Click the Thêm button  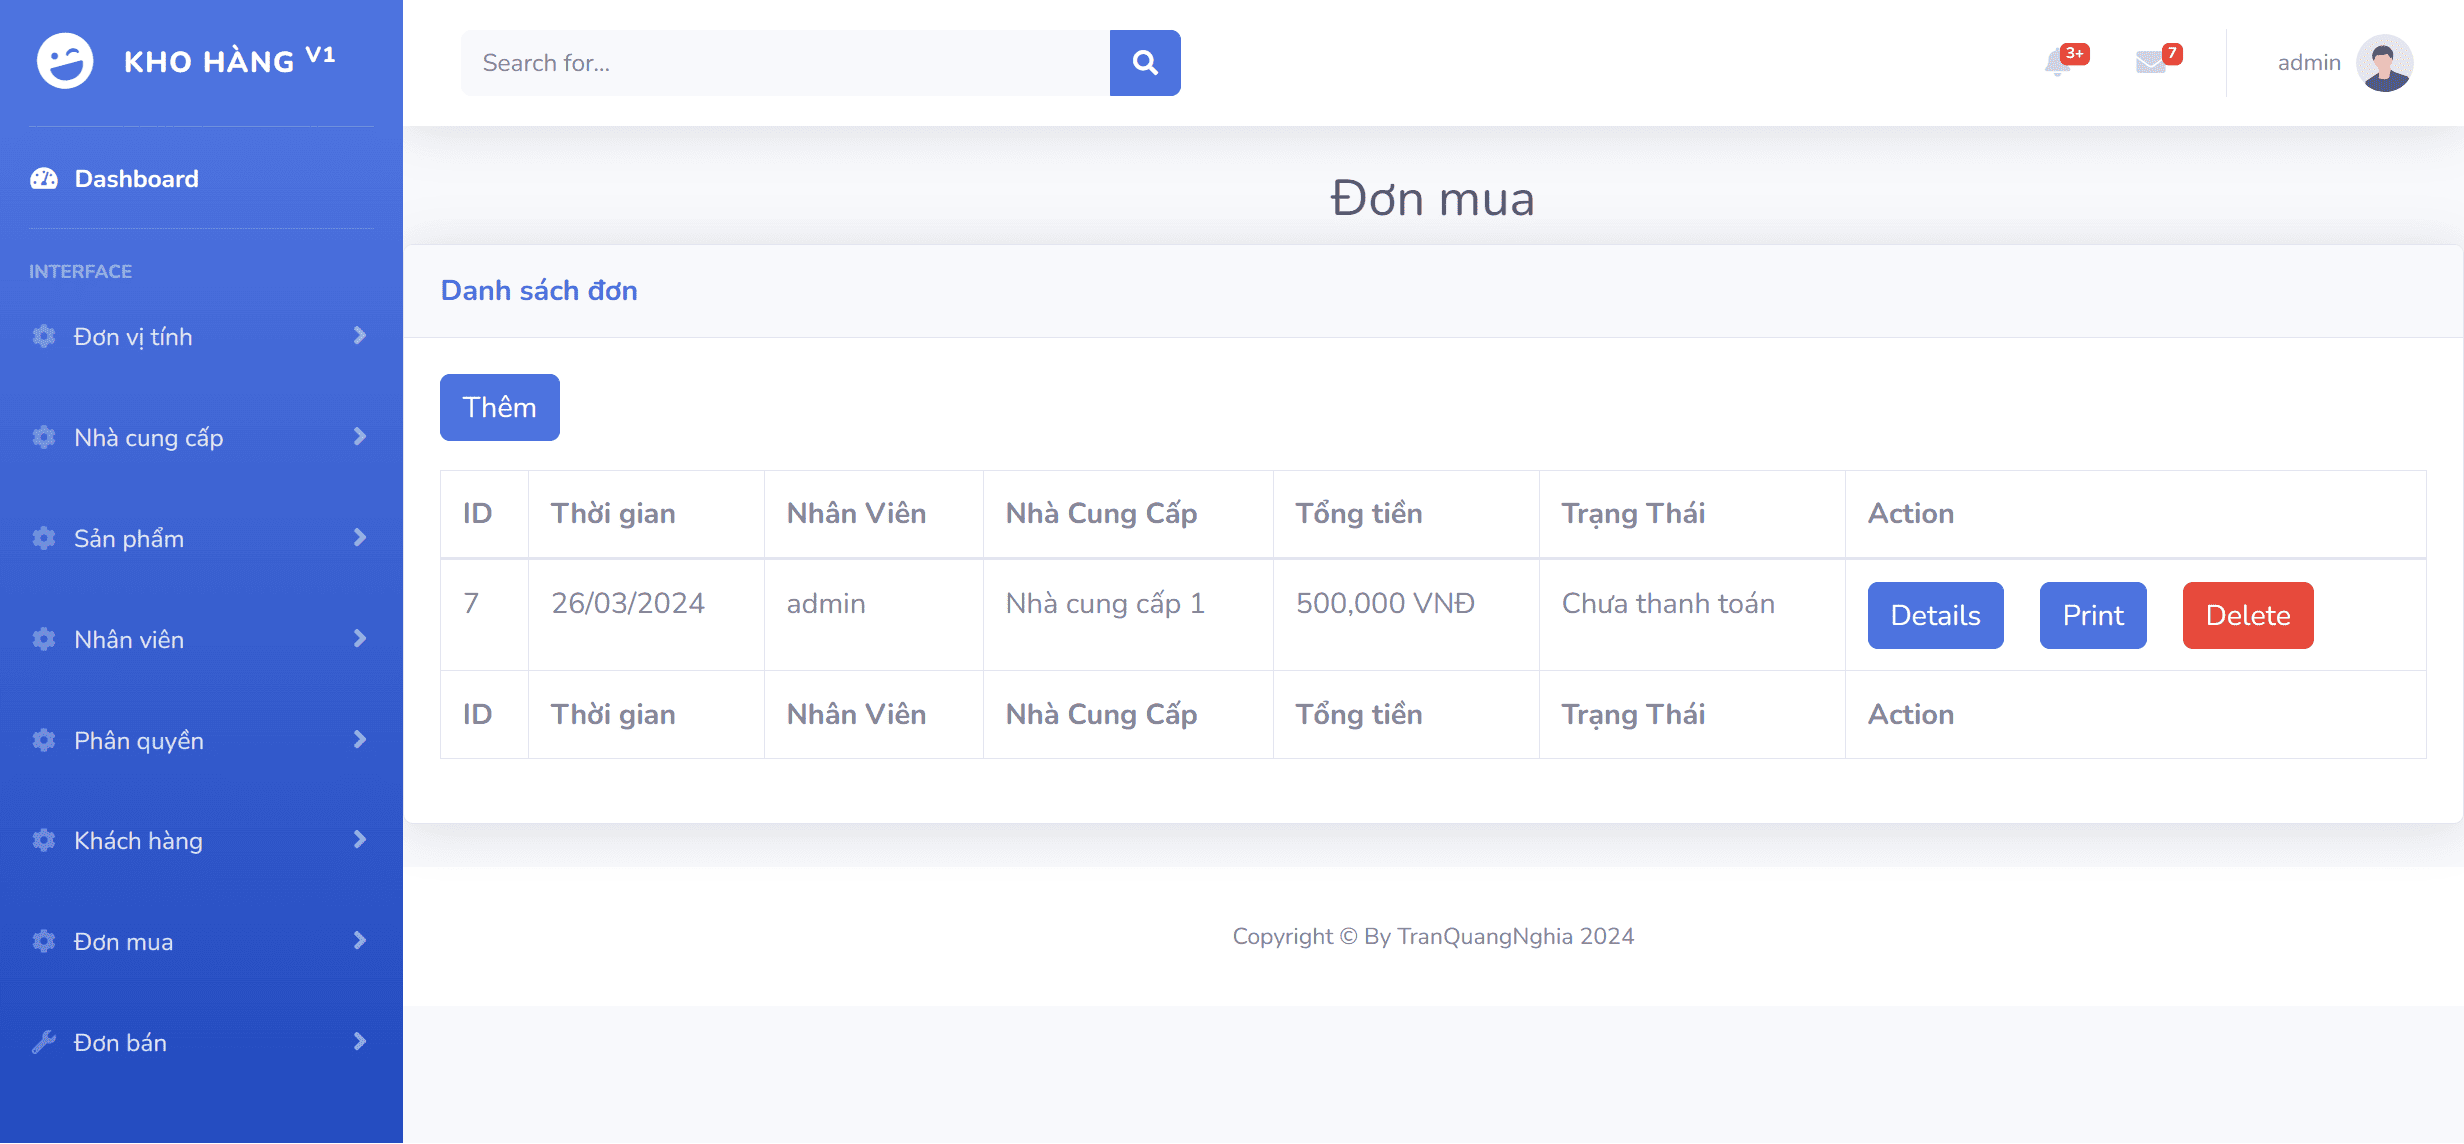pyautogui.click(x=500, y=407)
